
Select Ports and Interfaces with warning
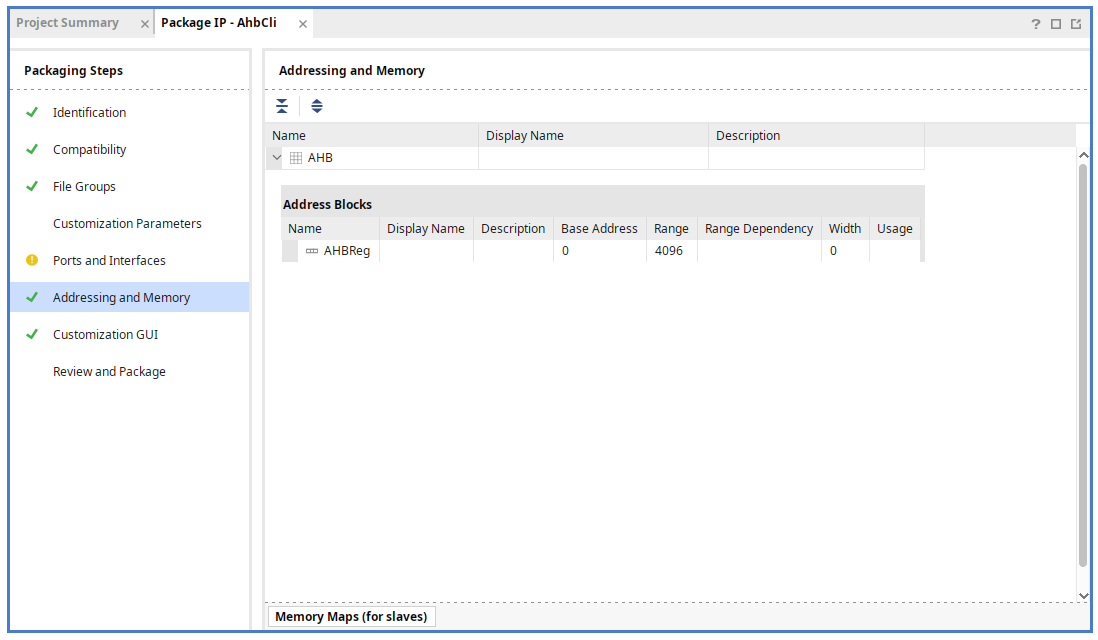click(x=109, y=261)
